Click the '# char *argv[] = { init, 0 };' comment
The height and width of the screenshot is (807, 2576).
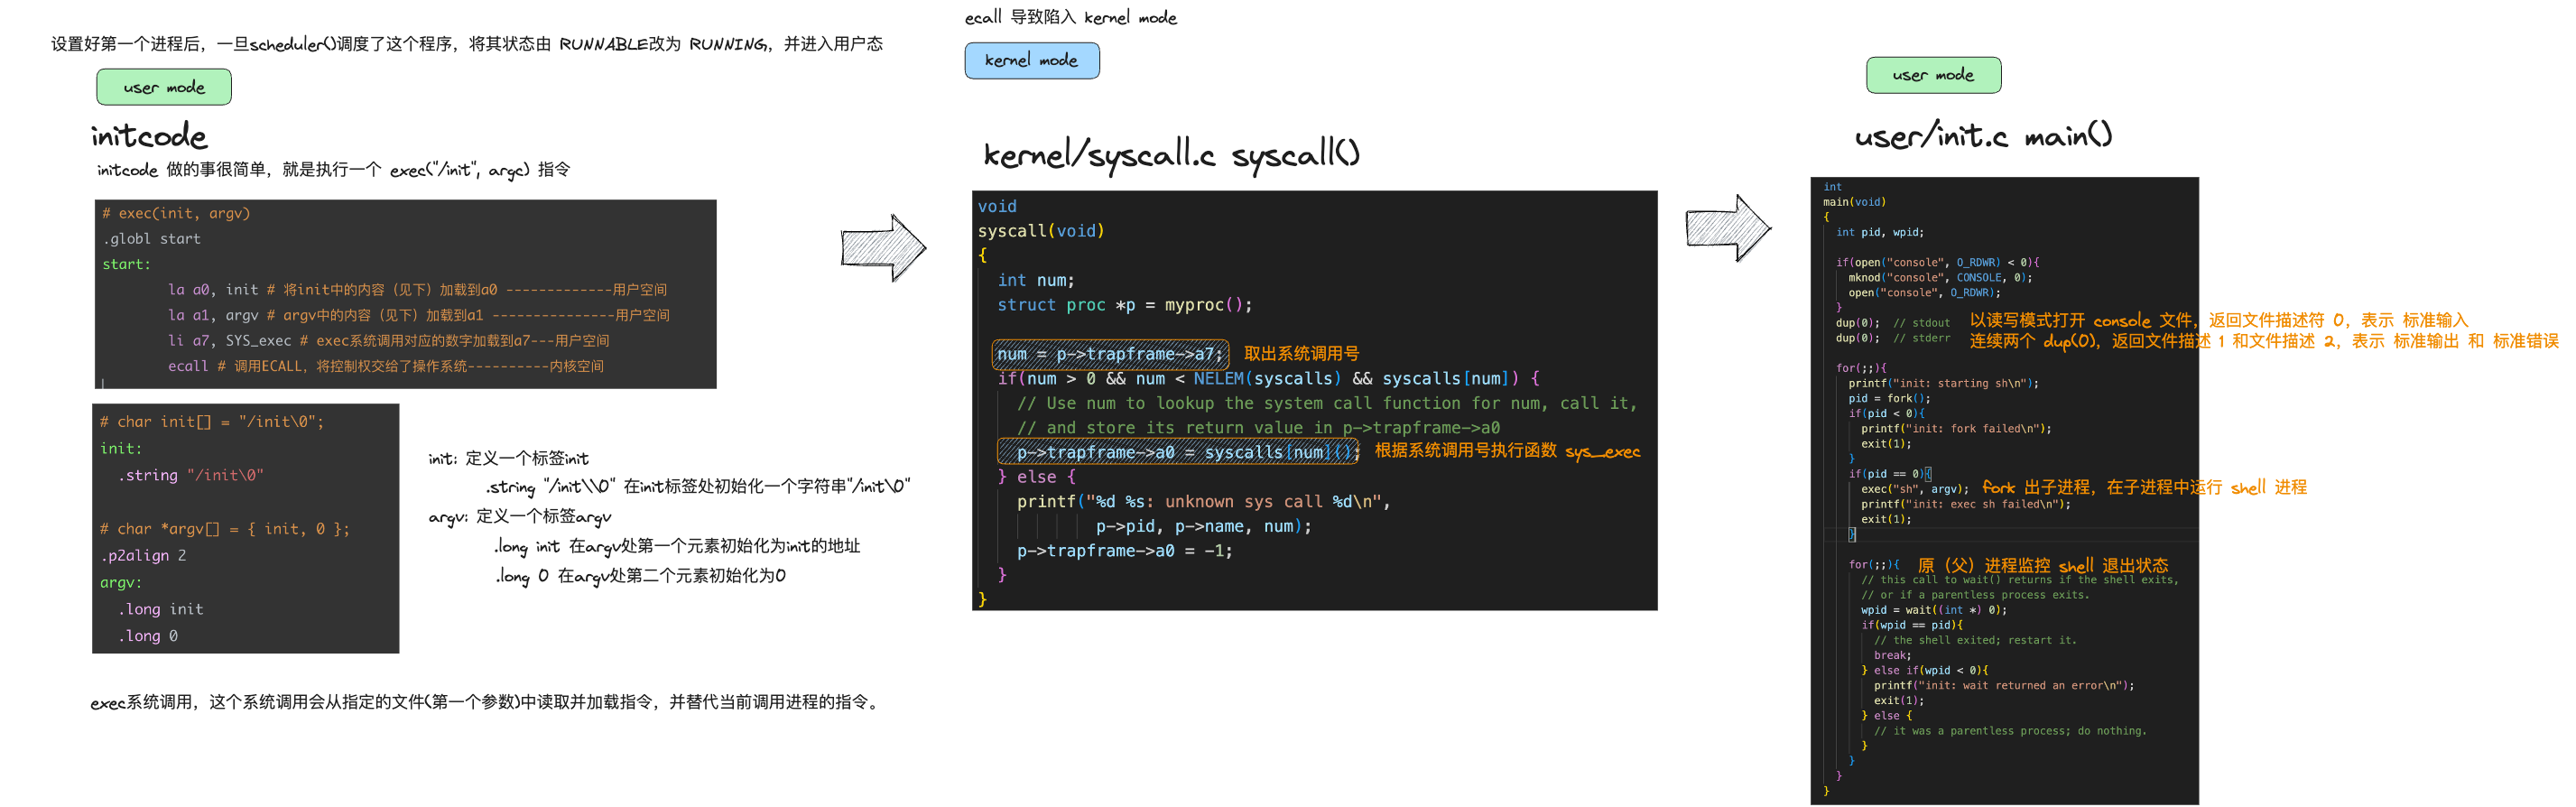(x=225, y=529)
